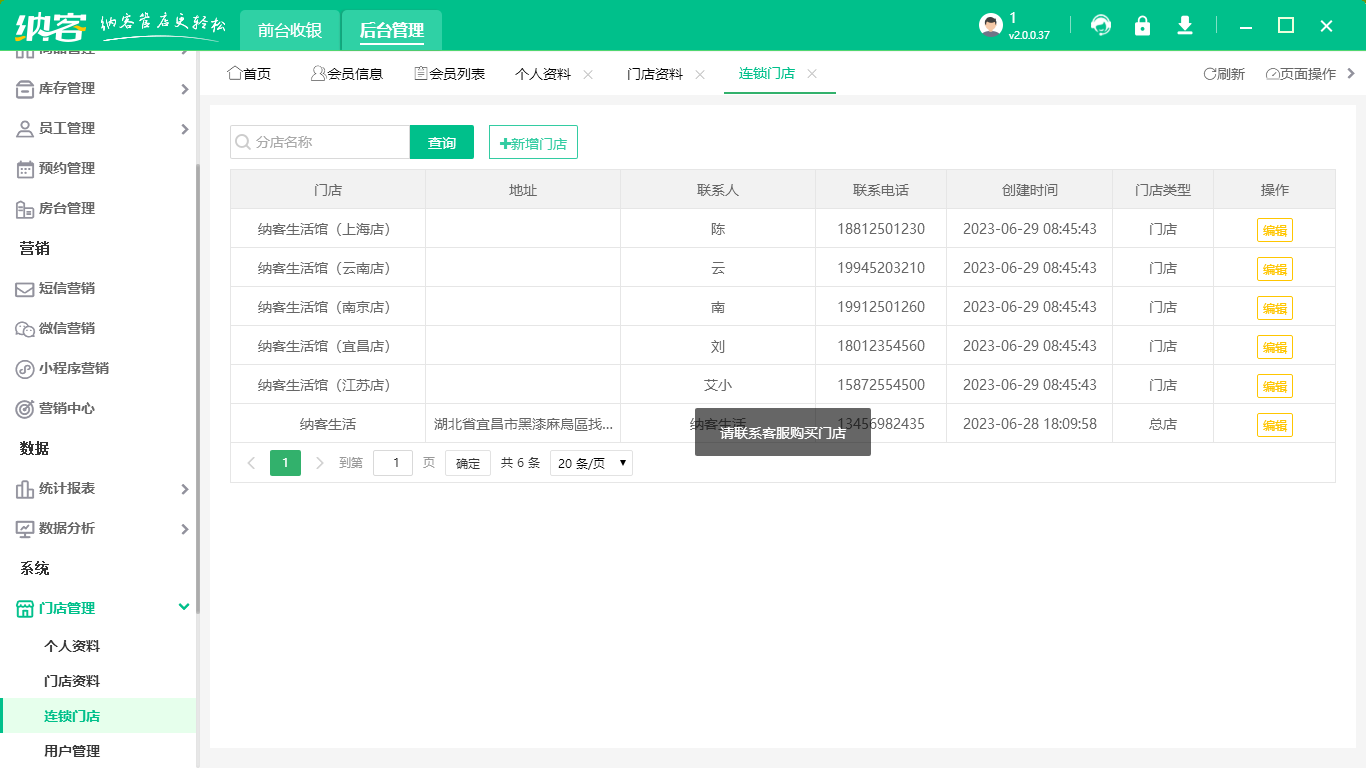Image resolution: width=1366 pixels, height=768 pixels.
Task: Click the 查询 search button
Action: pos(442,143)
